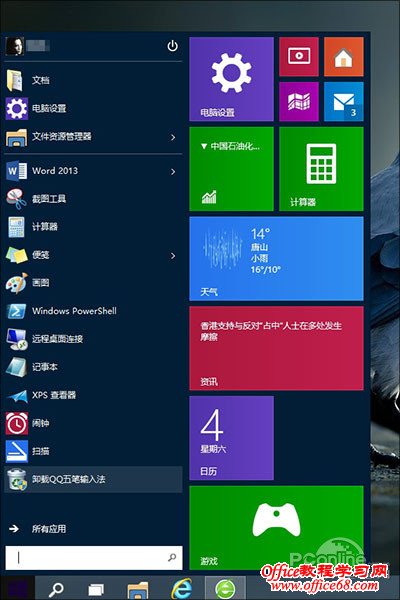This screenshot has height=600, width=400.
Task: Launch Word 2013 from the list
Action: [93, 171]
